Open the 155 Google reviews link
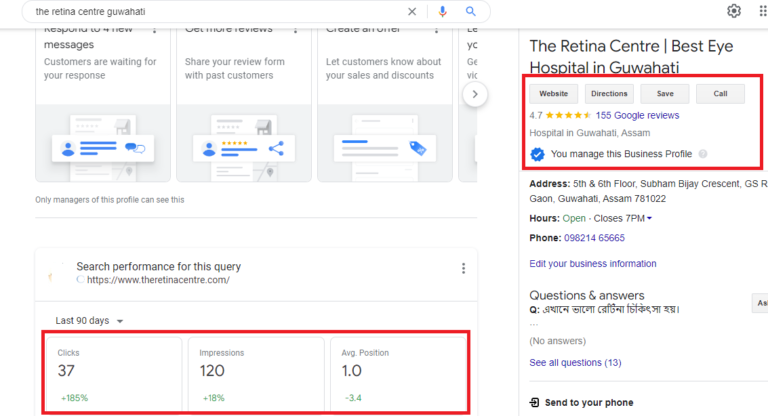 [637, 115]
